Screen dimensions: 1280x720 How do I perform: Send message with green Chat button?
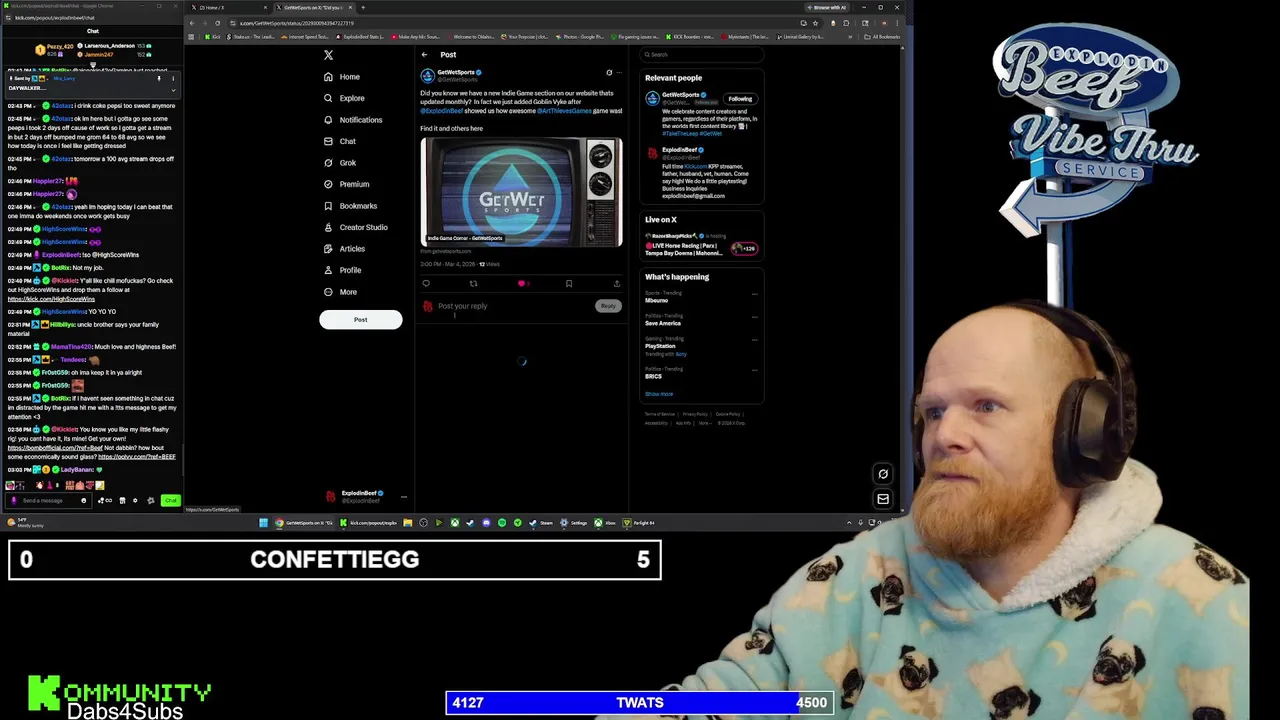[x=171, y=501]
